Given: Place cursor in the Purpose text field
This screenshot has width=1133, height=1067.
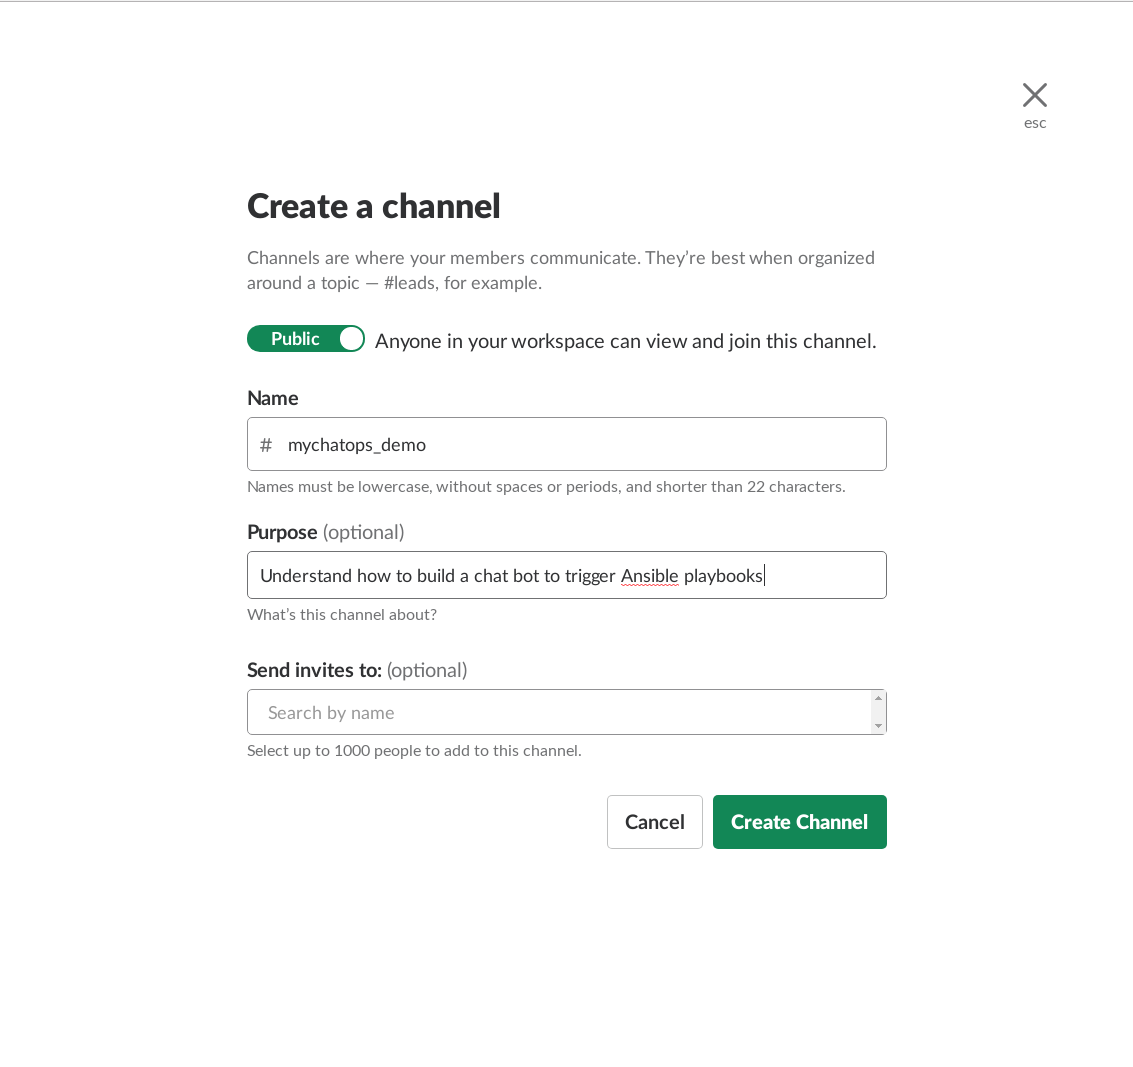Looking at the screenshot, I should click(820, 576).
